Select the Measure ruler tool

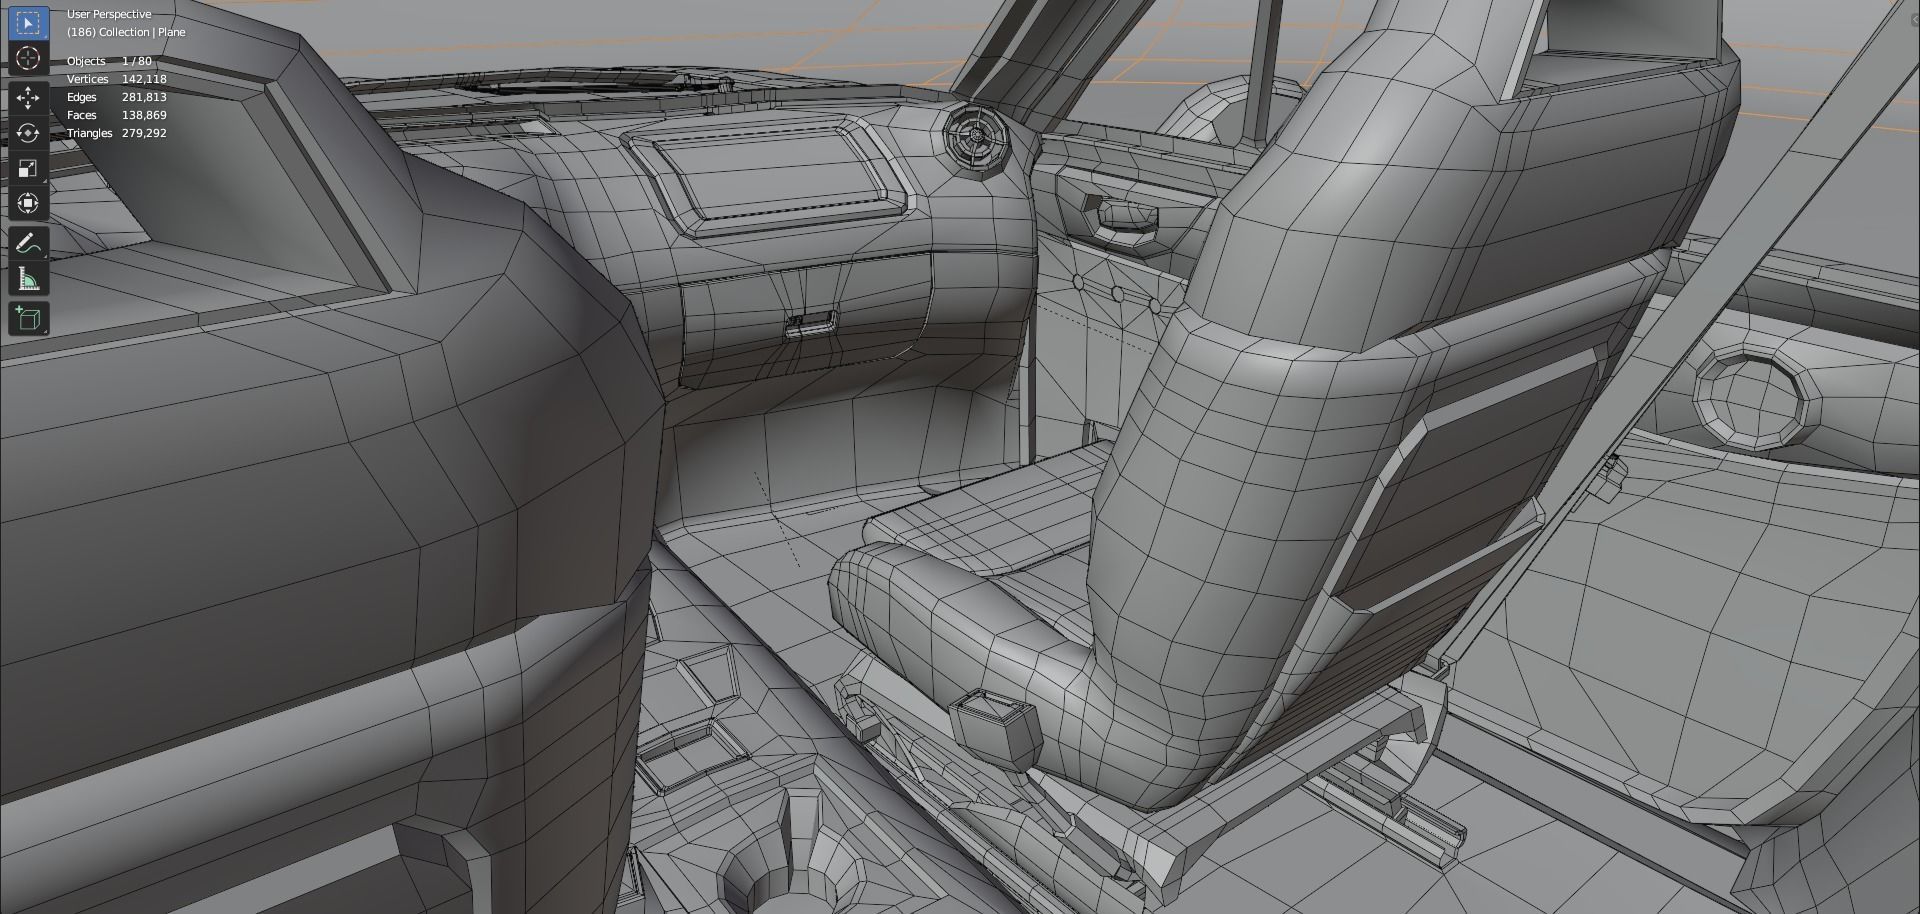pos(28,279)
